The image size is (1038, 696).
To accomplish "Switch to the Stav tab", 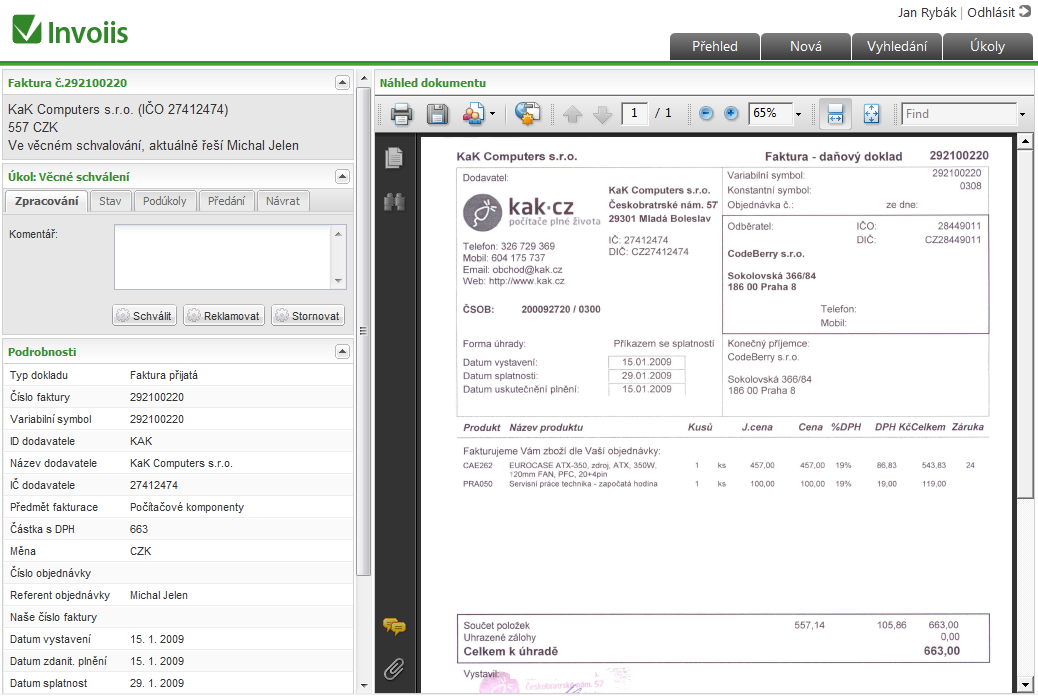I will point(110,201).
